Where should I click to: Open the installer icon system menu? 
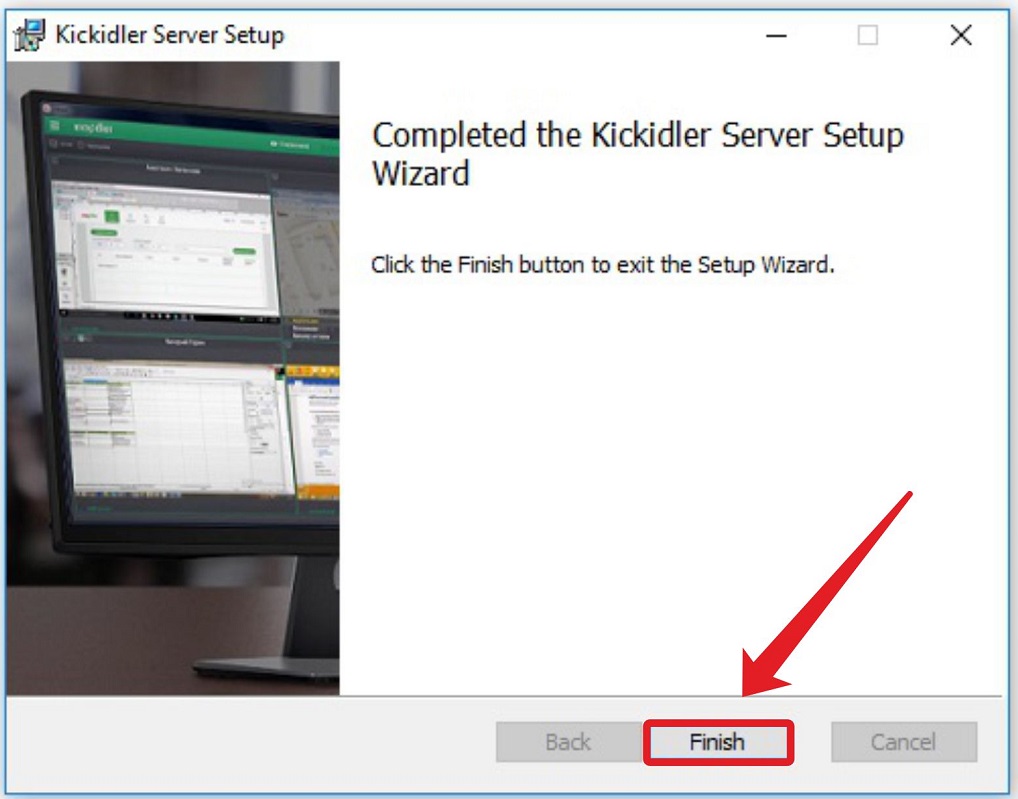(30, 34)
